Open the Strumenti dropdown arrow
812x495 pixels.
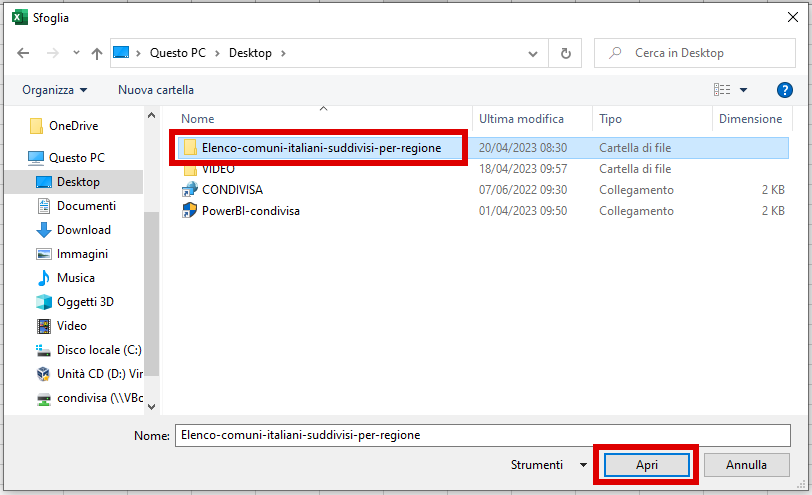pyautogui.click(x=583, y=465)
